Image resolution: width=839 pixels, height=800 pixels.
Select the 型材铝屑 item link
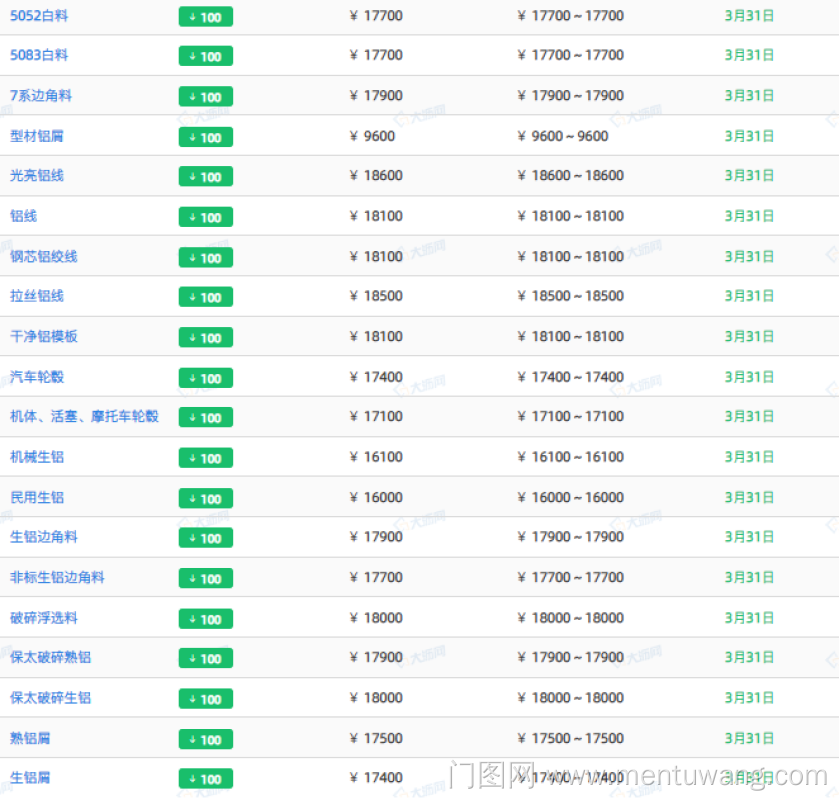pos(37,136)
